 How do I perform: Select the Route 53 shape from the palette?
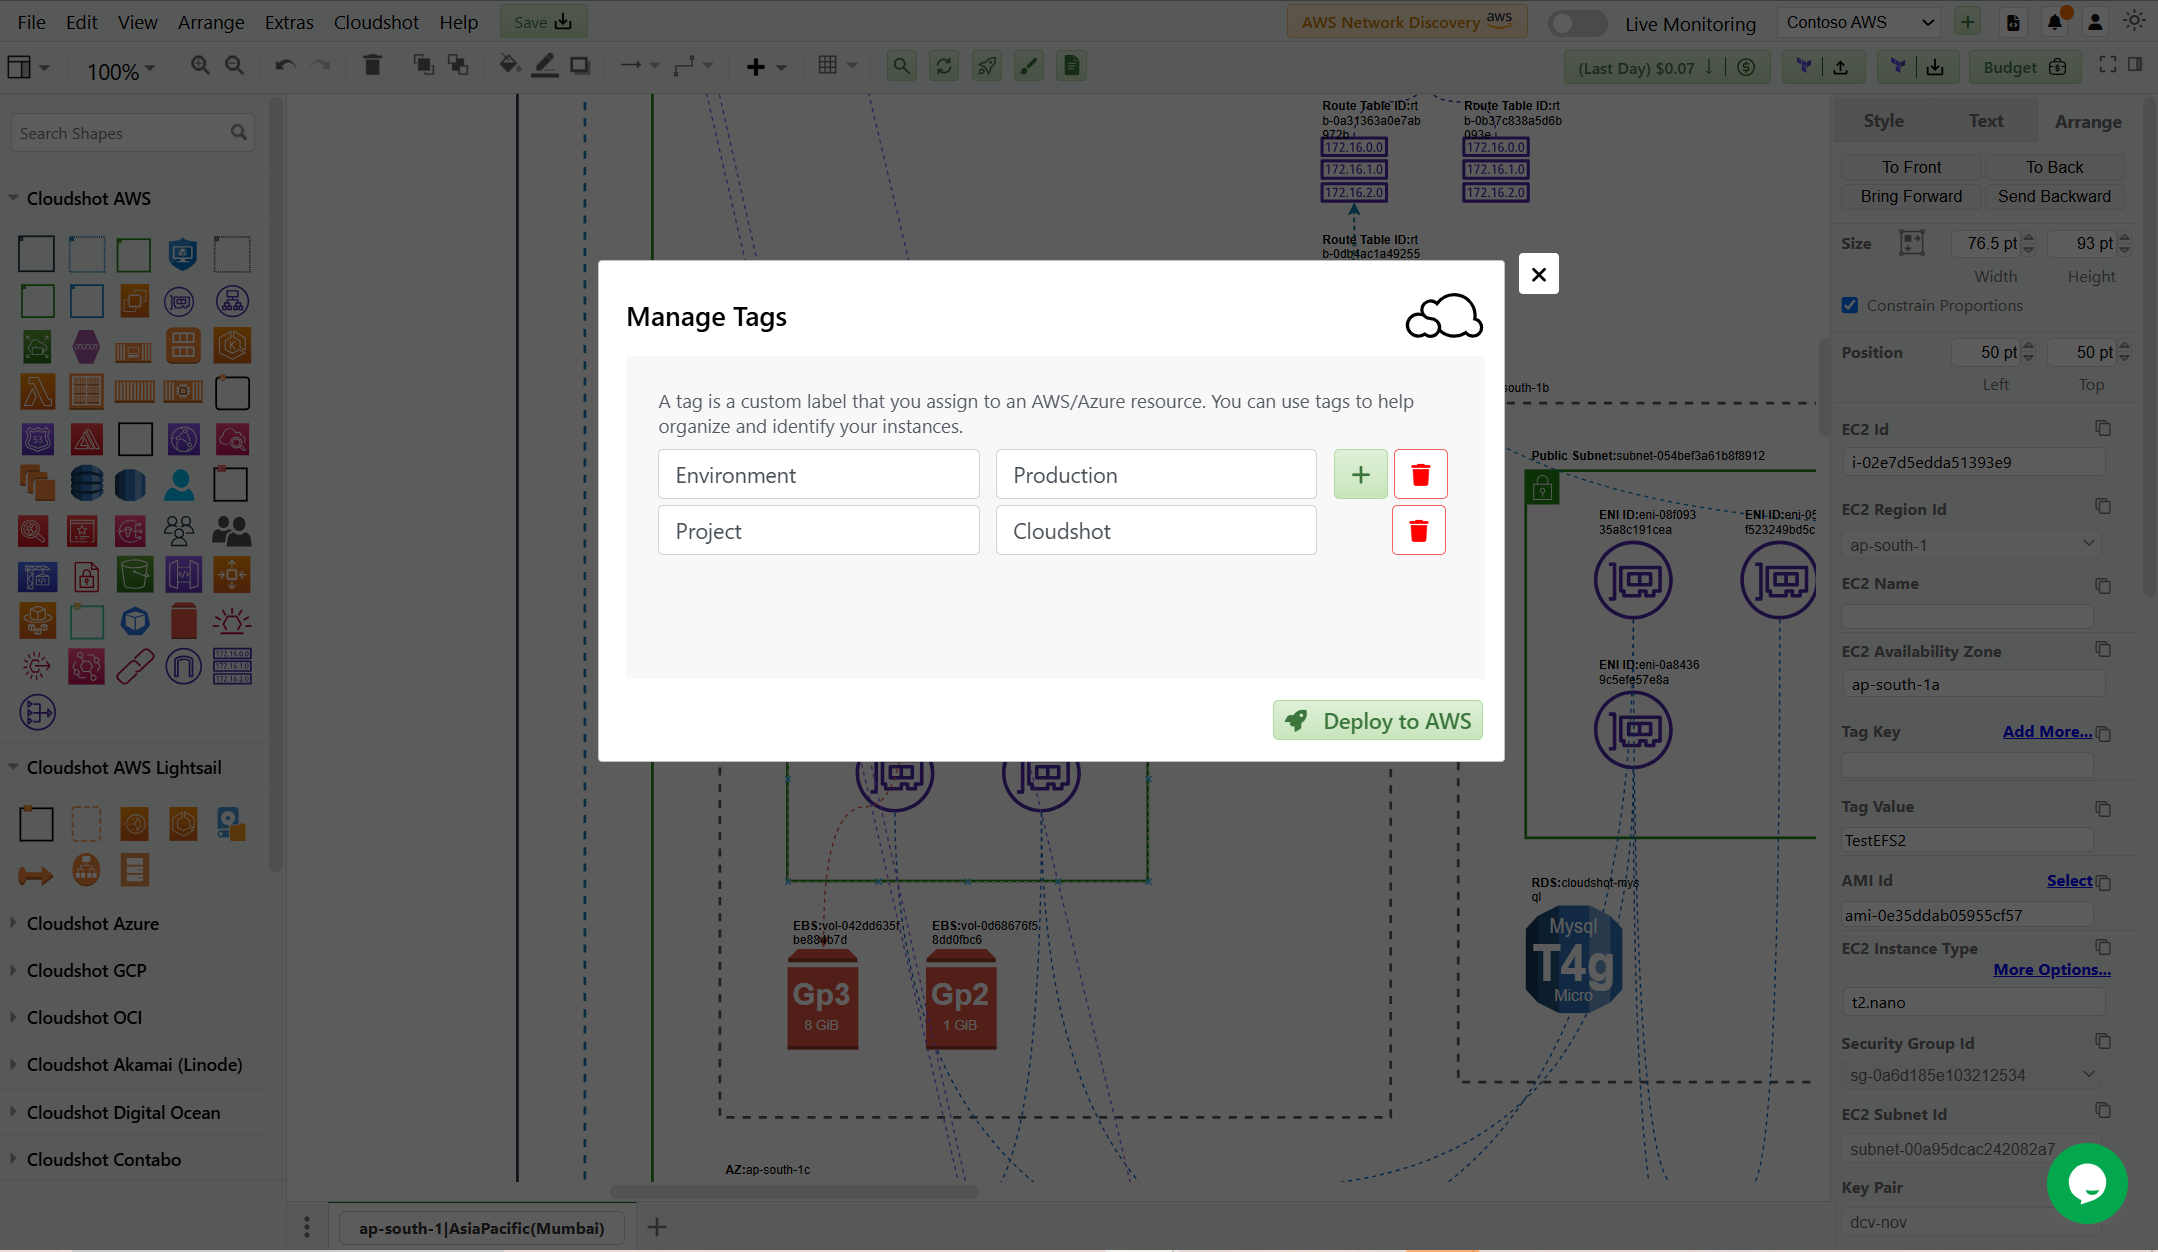pyautogui.click(x=36, y=438)
